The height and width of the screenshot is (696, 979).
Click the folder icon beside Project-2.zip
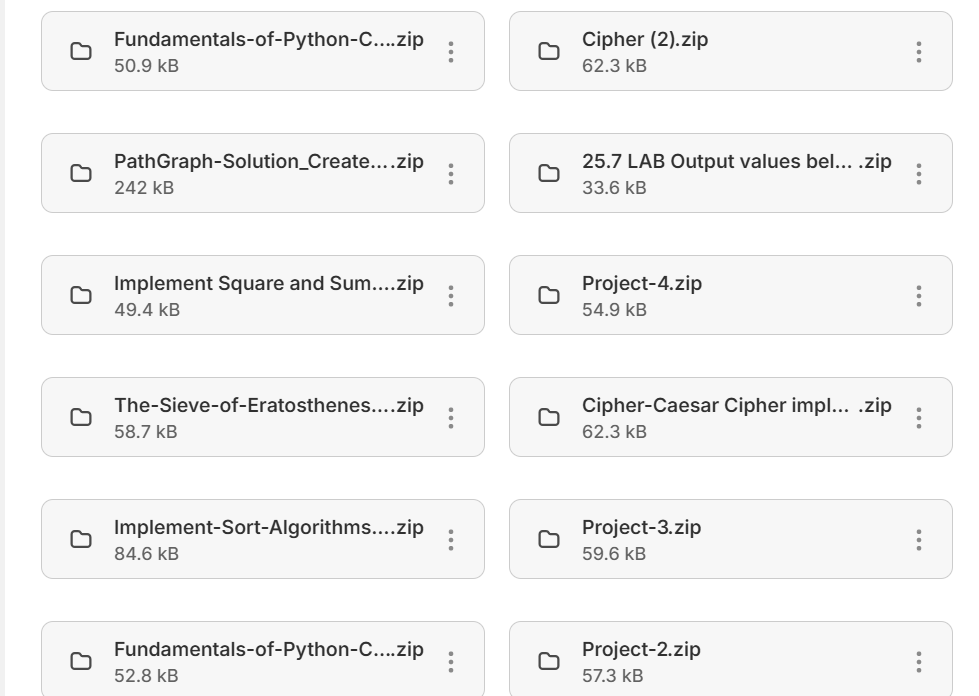point(548,660)
